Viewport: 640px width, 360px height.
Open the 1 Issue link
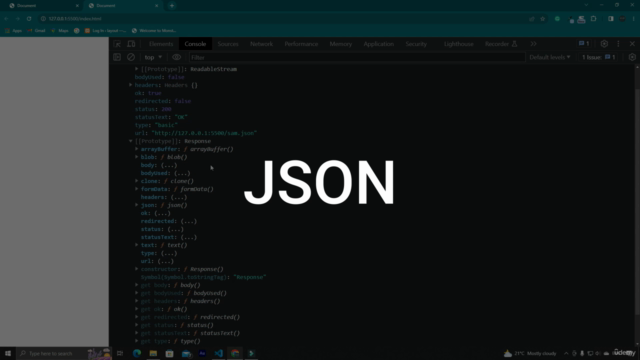(598, 57)
